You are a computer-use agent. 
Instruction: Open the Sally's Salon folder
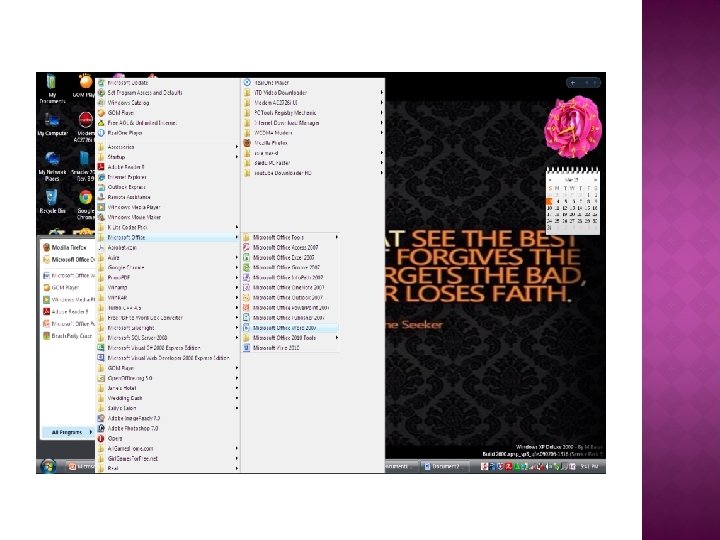[x=168, y=408]
